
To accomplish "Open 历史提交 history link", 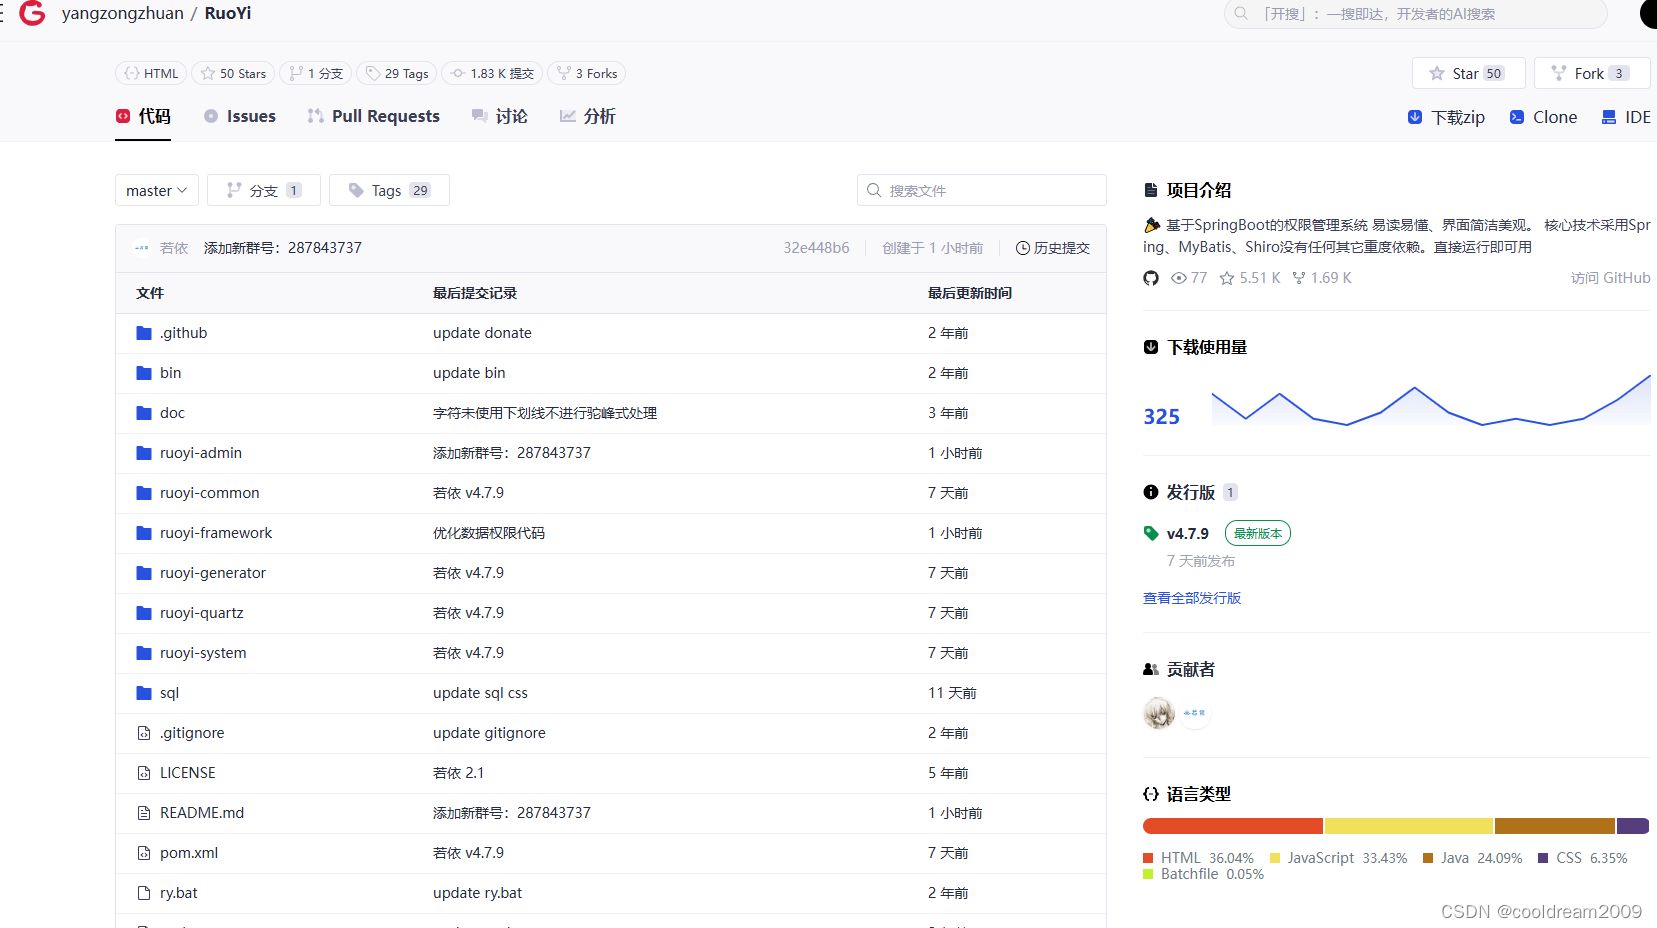I will click(x=1053, y=248).
